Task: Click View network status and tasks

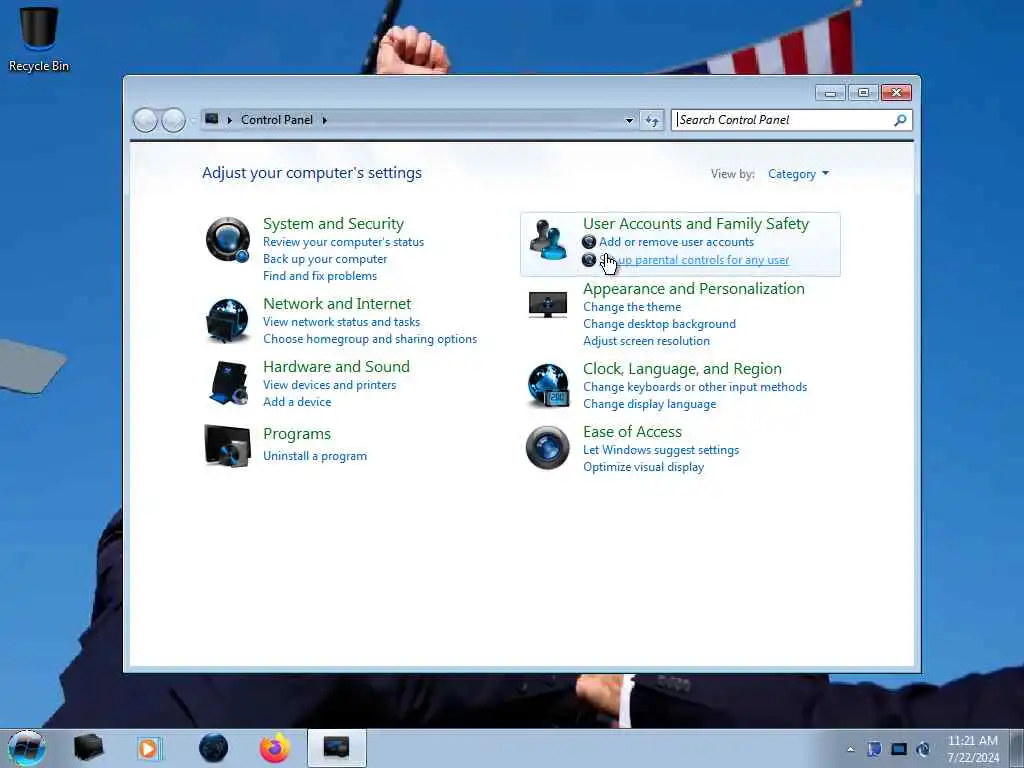Action: tap(342, 322)
